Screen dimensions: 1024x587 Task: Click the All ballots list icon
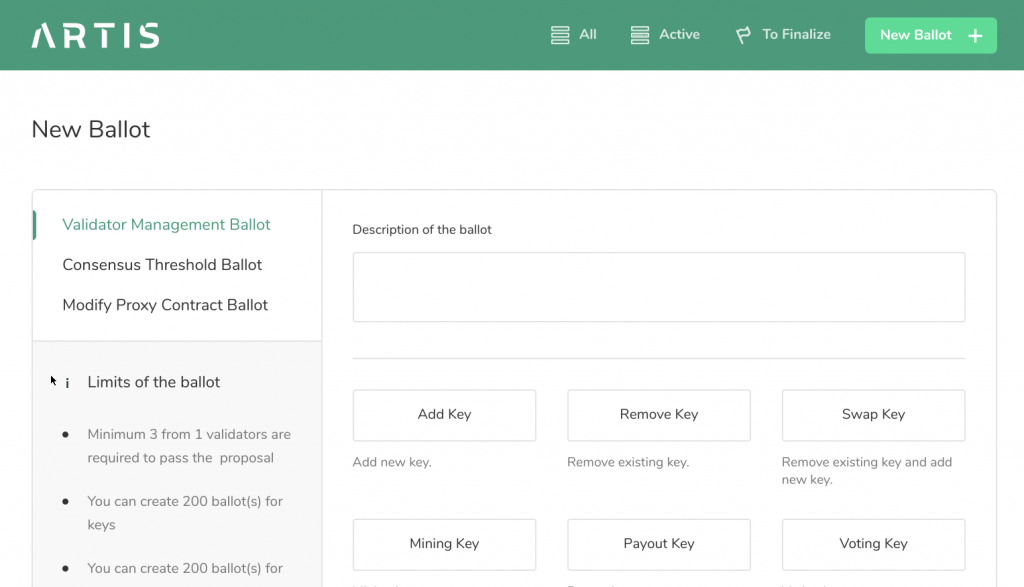coord(560,35)
